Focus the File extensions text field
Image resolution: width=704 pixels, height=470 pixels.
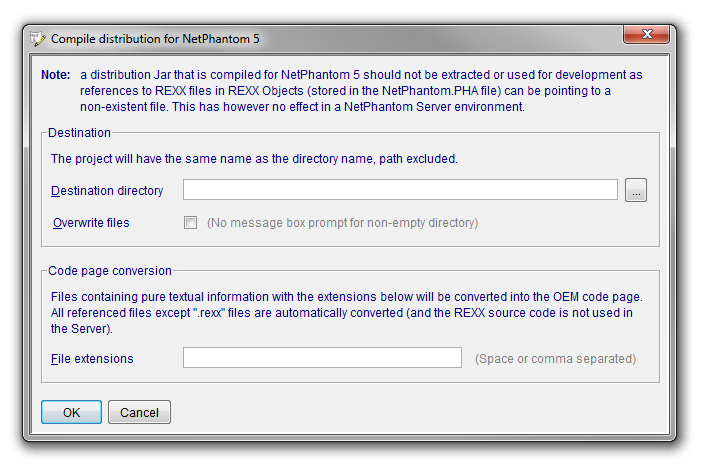coord(322,357)
